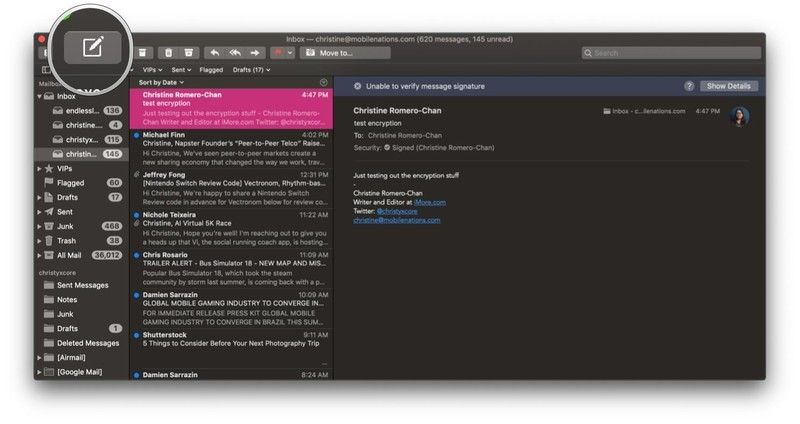800x424 pixels.
Task: Click the Sent paper plane icon
Action: point(49,212)
